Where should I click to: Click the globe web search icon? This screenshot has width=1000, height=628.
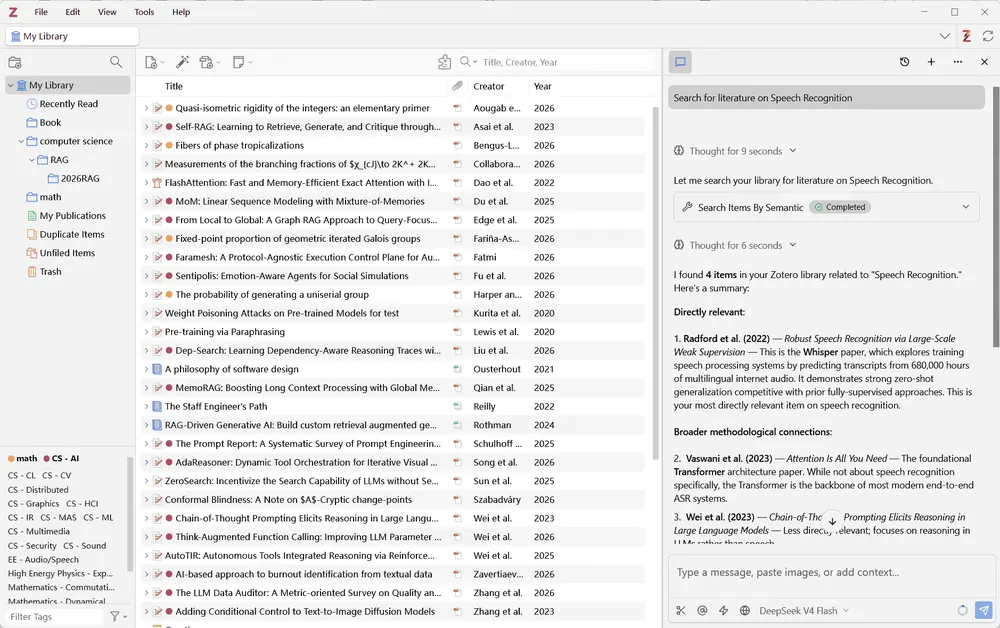click(744, 610)
